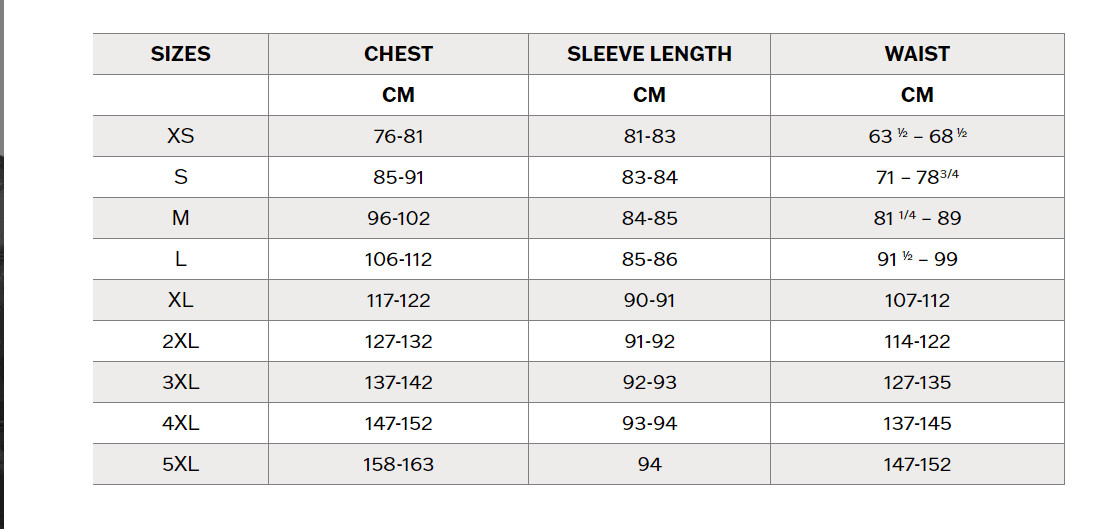1112x529 pixels.
Task: Select chest value 106-112 for size L
Action: [398, 259]
